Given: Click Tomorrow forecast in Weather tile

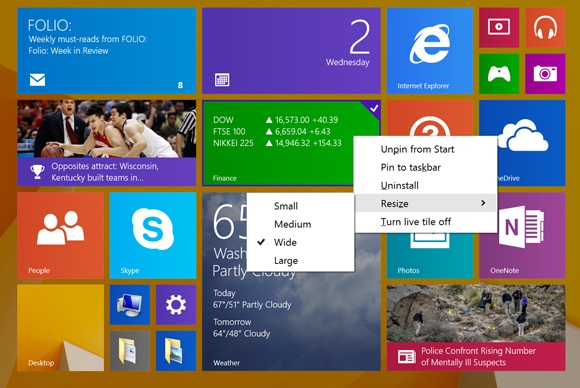Looking at the screenshot, I should [242, 328].
